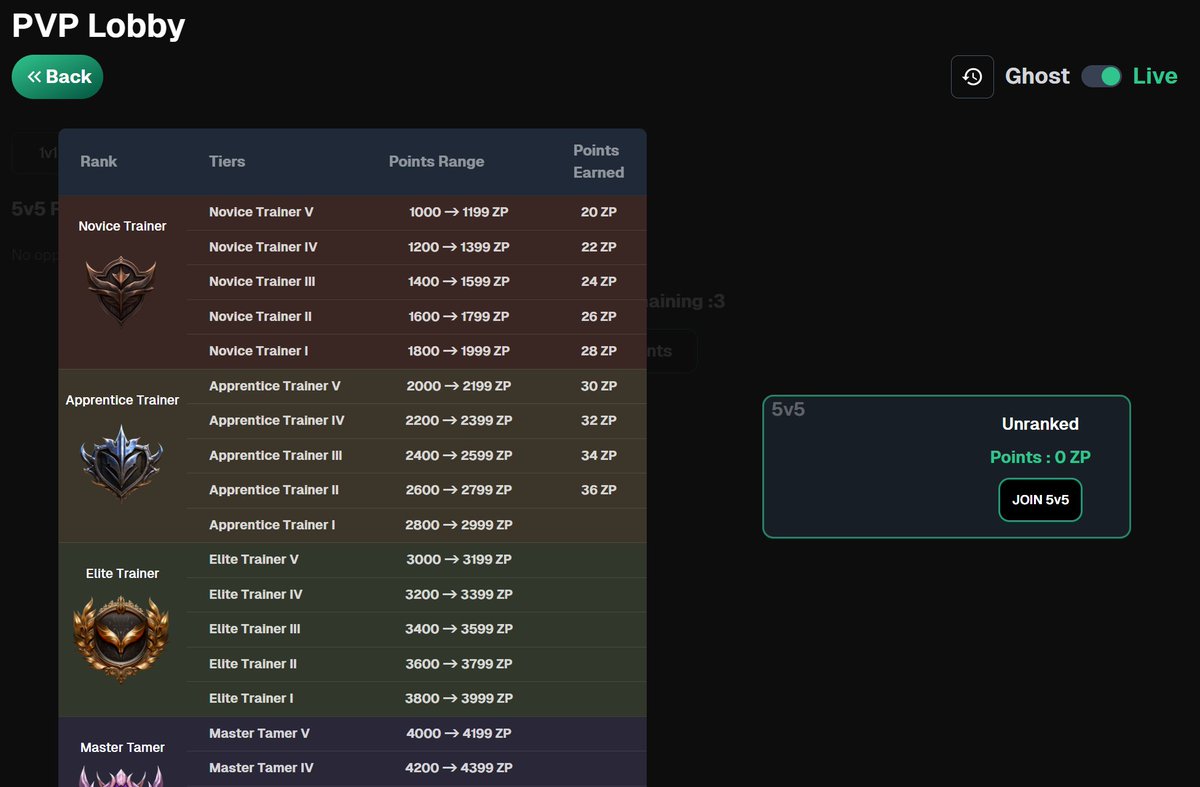Click the green 'Live' label

(1155, 77)
